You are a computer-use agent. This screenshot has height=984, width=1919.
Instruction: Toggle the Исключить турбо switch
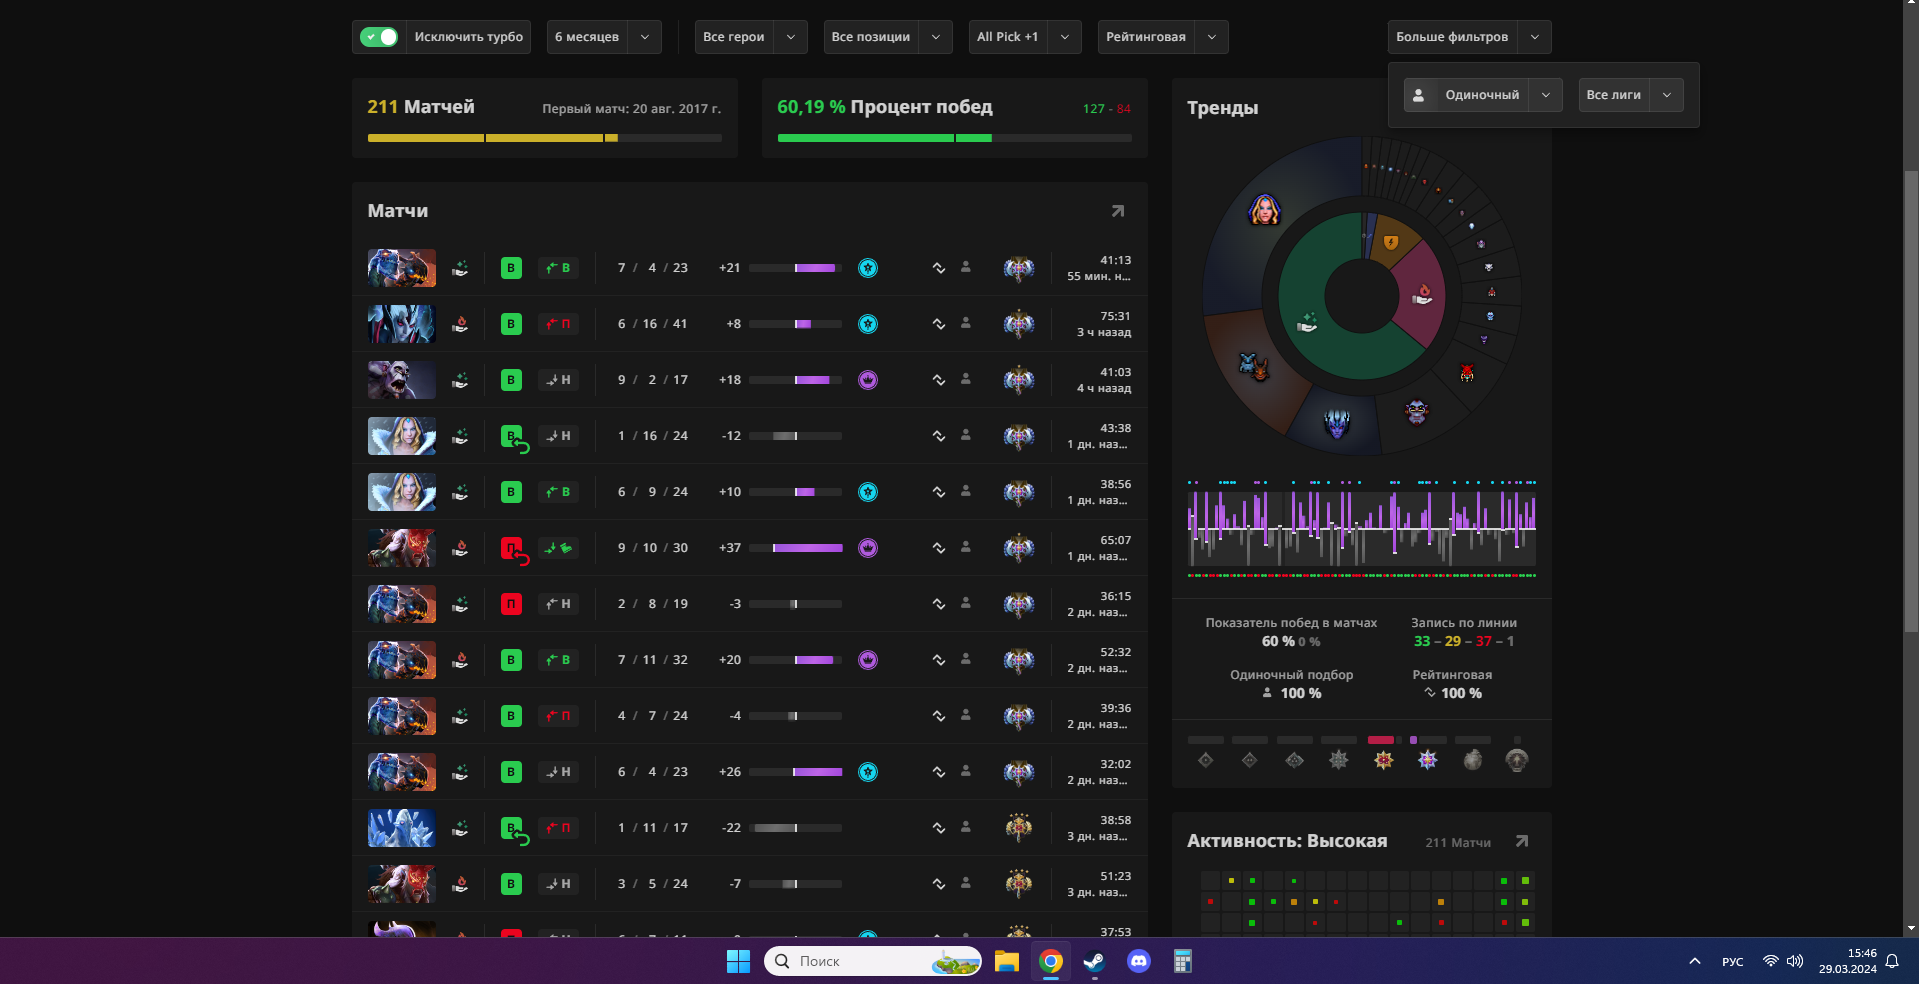click(x=379, y=37)
